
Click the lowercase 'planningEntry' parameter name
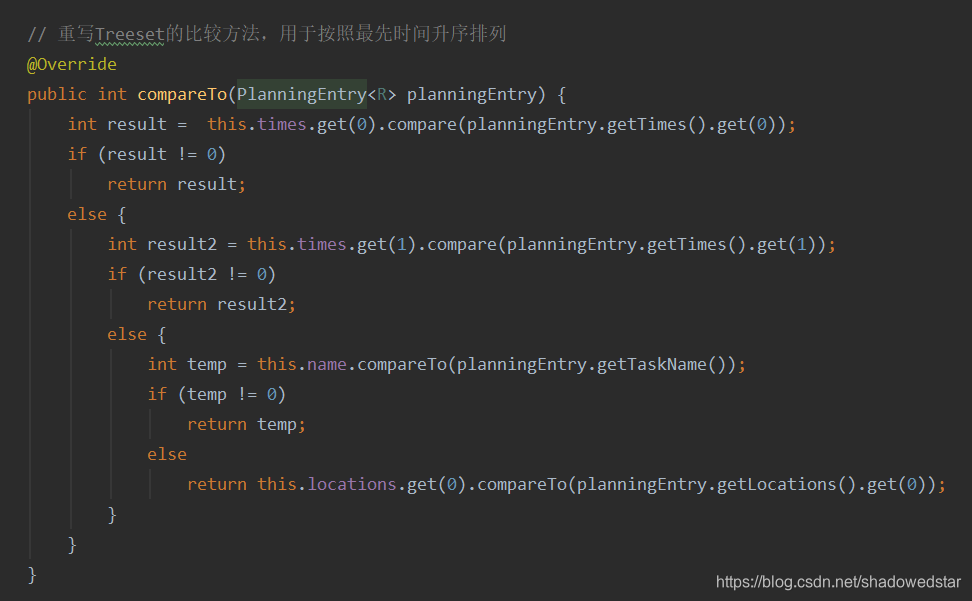[471, 94]
